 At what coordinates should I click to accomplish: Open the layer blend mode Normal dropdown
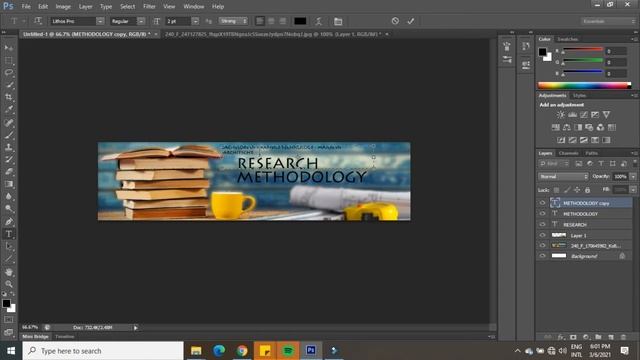[563, 176]
